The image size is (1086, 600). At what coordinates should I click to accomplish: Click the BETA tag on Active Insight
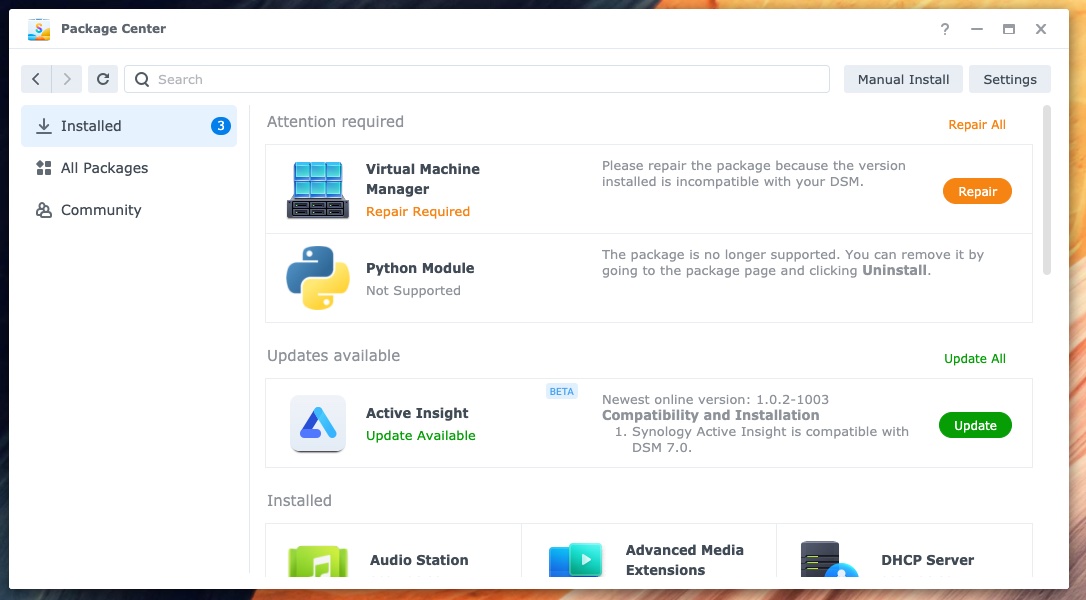click(562, 391)
